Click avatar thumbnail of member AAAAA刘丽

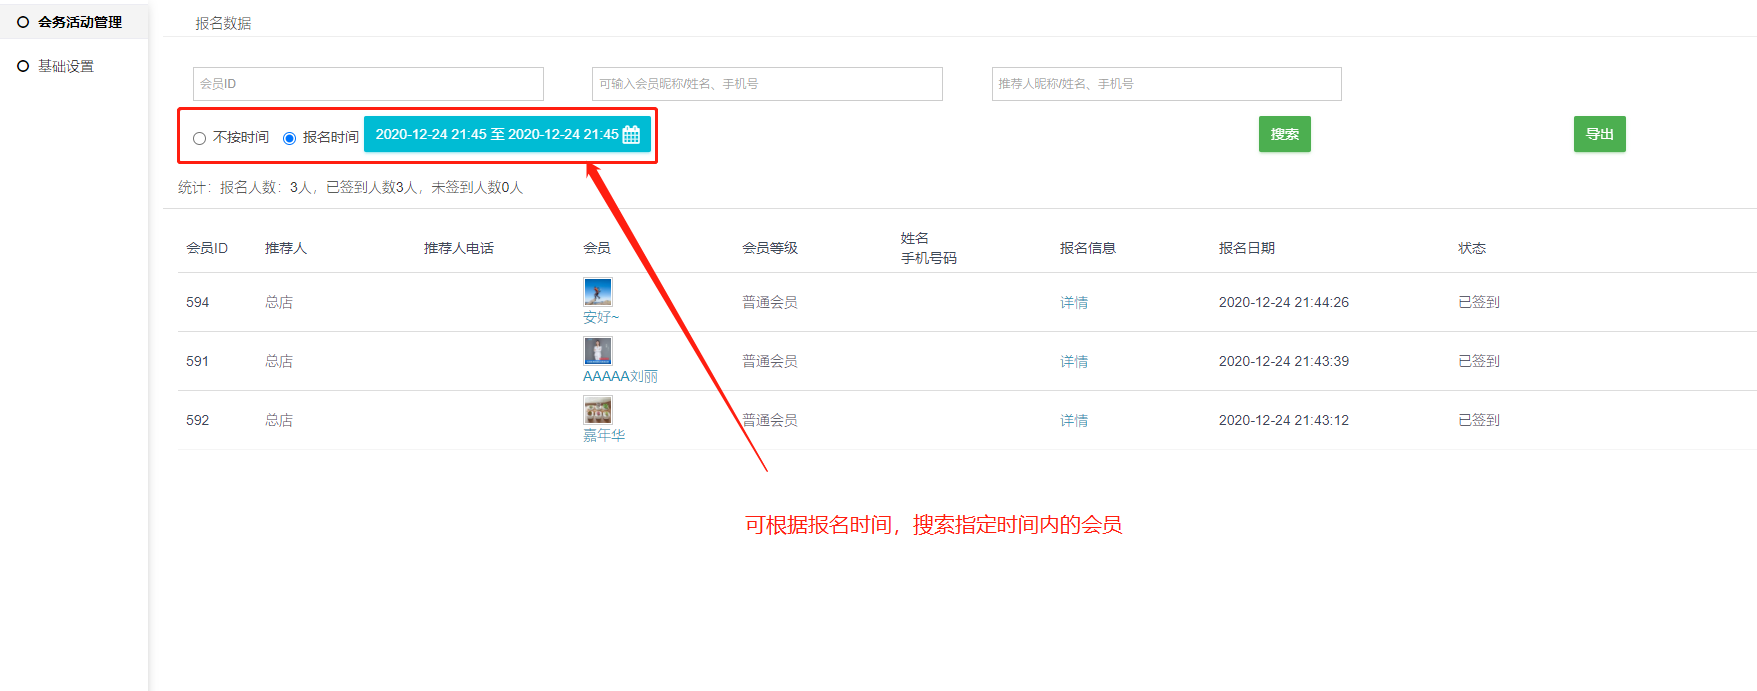pos(598,351)
